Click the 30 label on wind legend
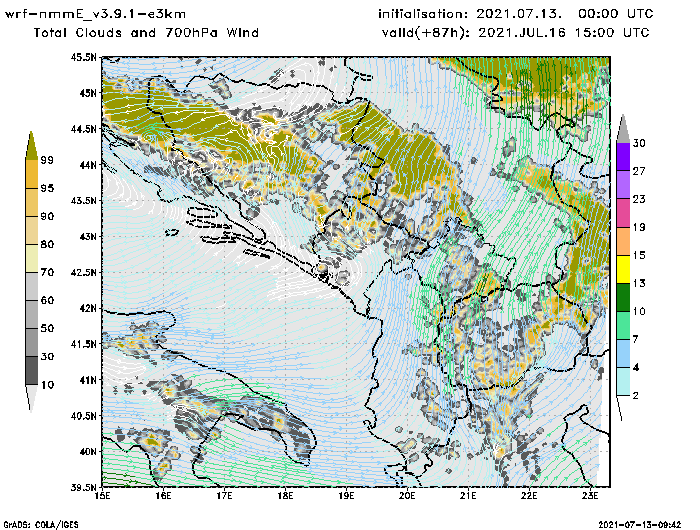700x530 pixels. click(x=639, y=143)
